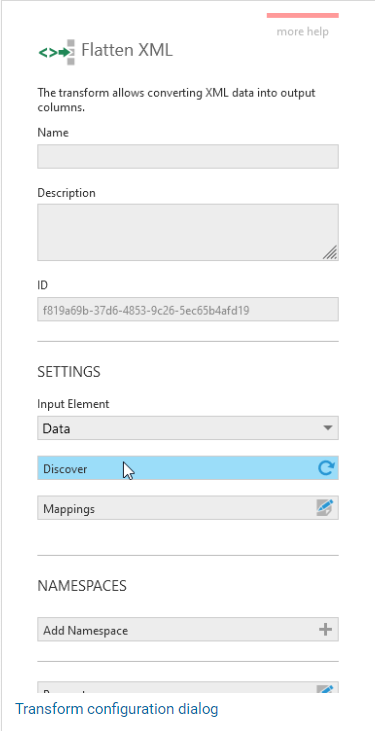Open the Input Element dropdown arrow
375x731 pixels.
pyautogui.click(x=328, y=428)
